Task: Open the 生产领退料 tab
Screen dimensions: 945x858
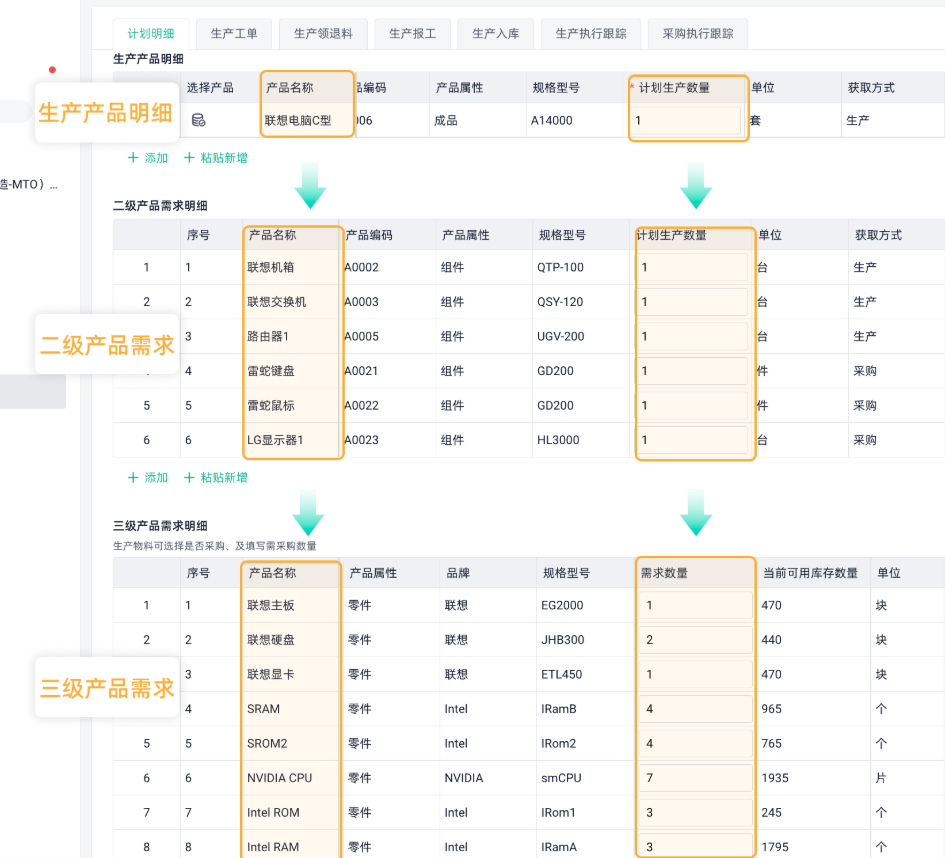Action: (x=322, y=33)
